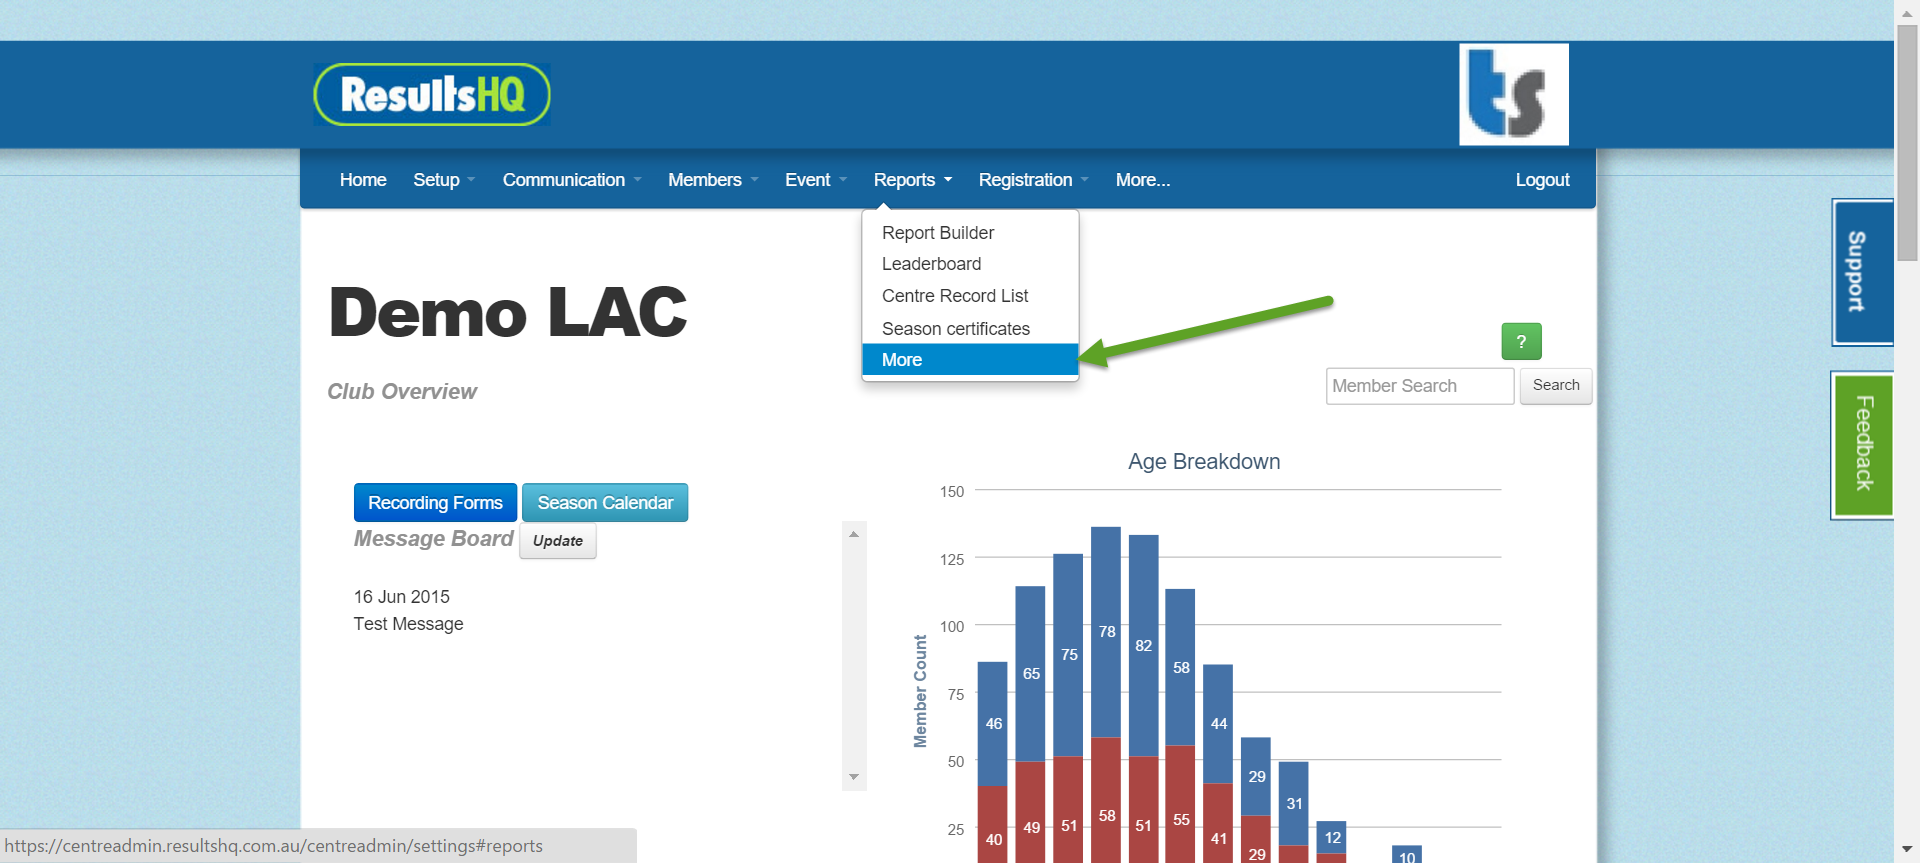Click the red bar segment labeled 40
The height and width of the screenshot is (863, 1920).
tap(993, 824)
